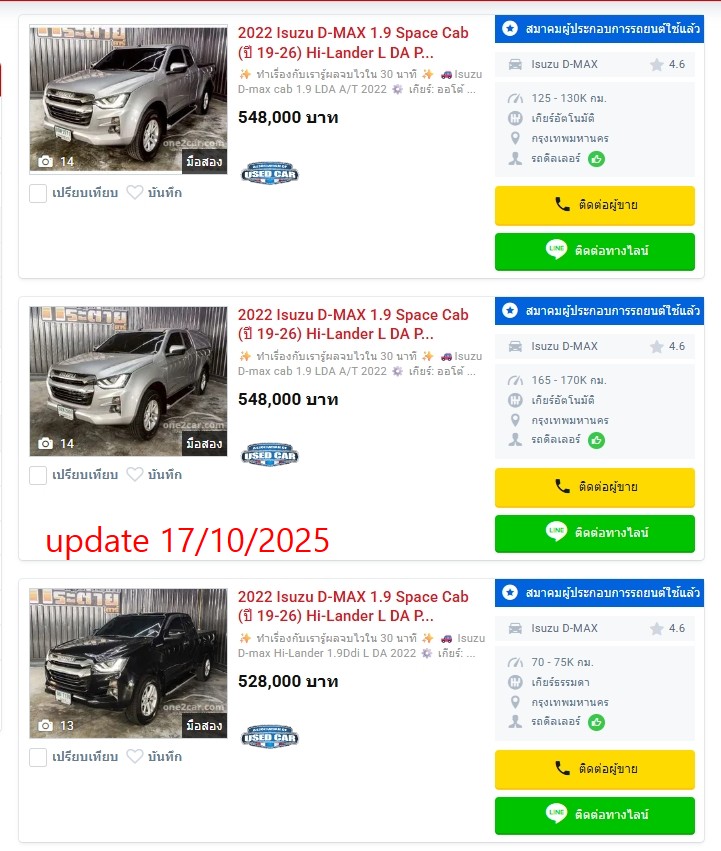Tick the compare checkbox on the first listing

(x=38, y=193)
